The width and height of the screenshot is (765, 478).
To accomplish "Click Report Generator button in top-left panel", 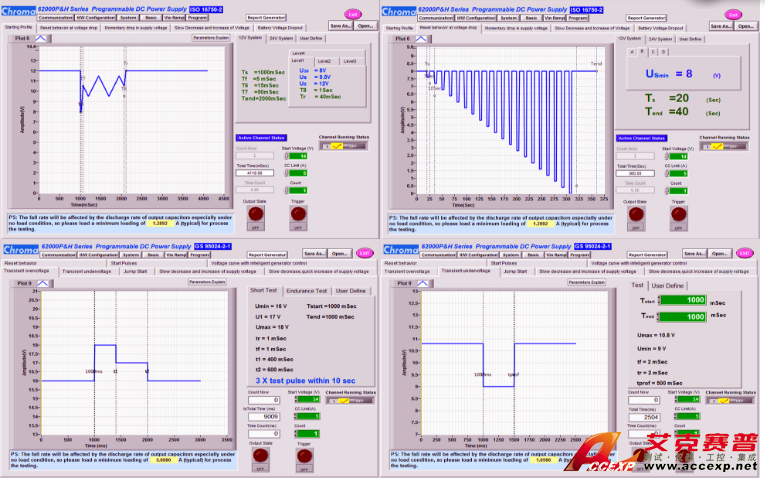I will pyautogui.click(x=266, y=17).
